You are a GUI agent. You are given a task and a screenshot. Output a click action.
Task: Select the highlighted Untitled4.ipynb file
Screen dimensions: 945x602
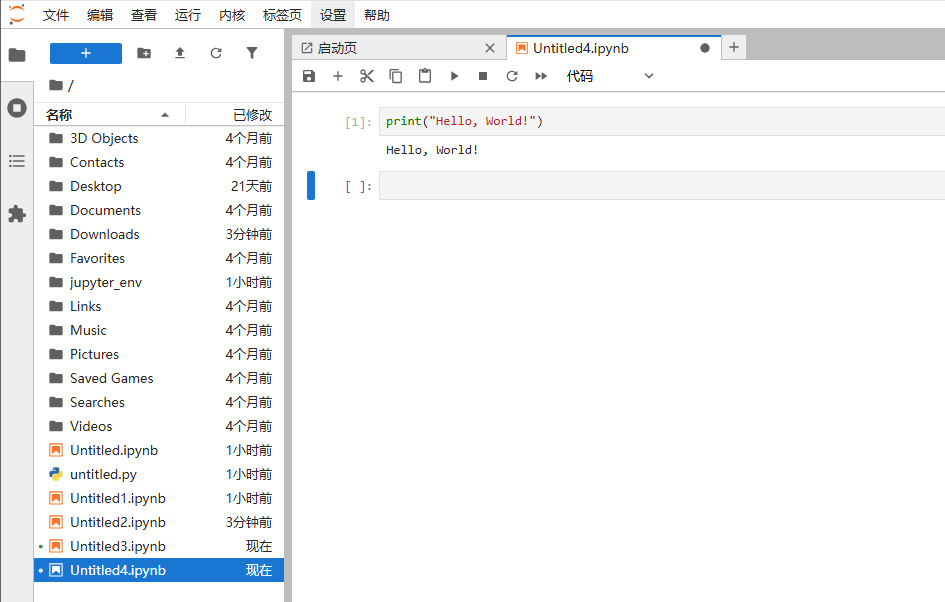159,570
